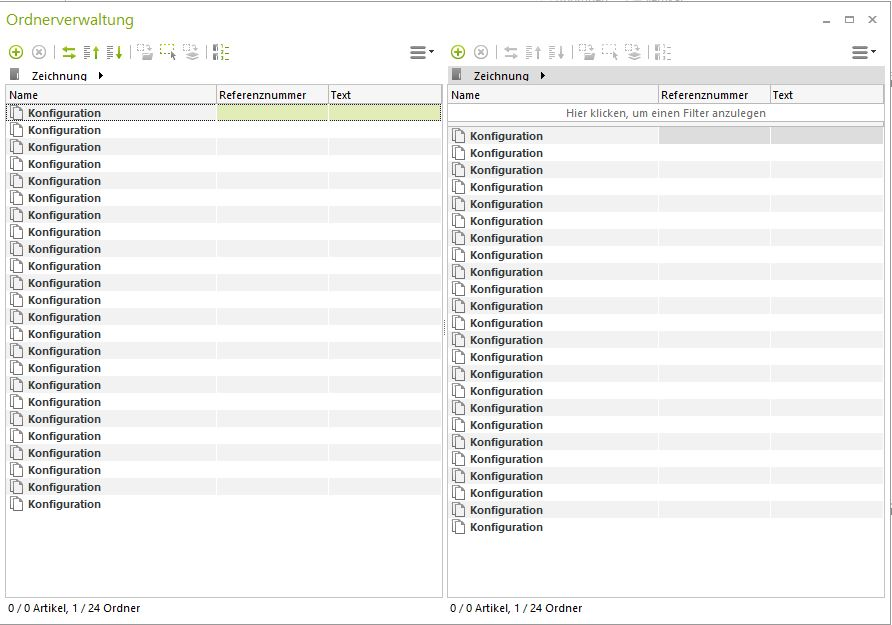This screenshot has height=625, width=892.
Task: Minimize the Ordnerverwaltung window
Action: (827, 20)
